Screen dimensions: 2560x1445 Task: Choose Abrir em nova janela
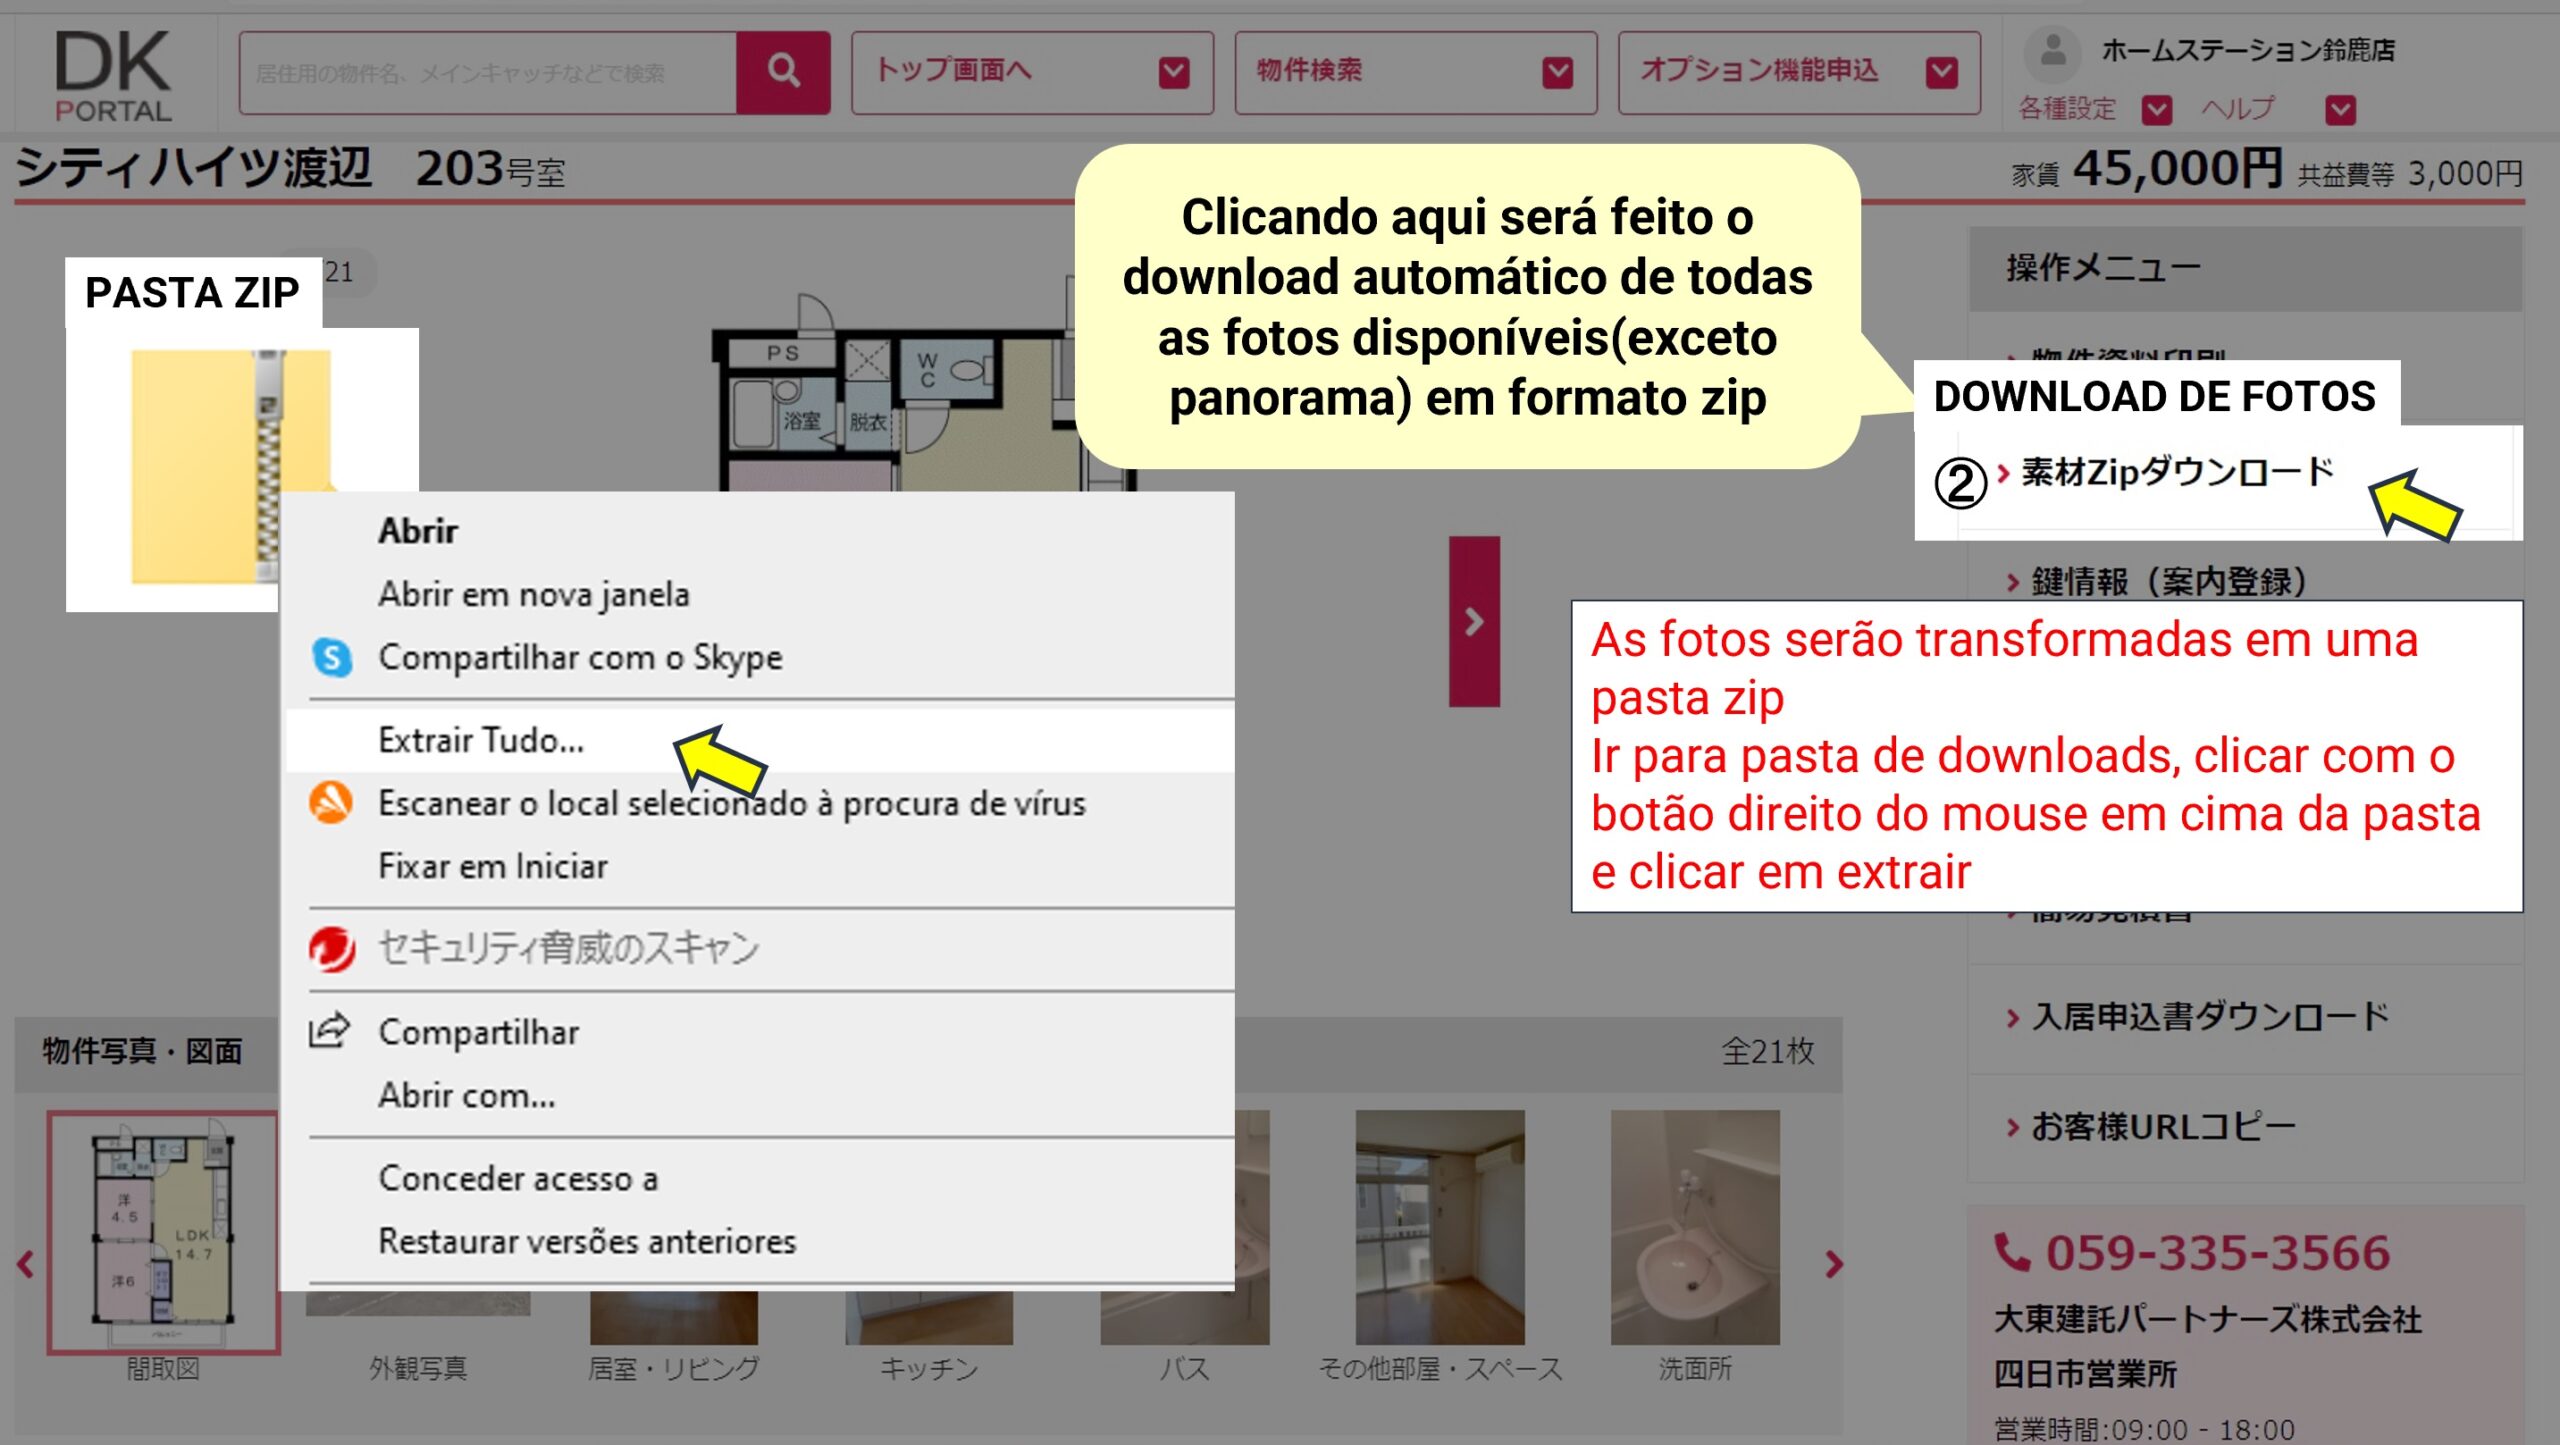point(533,594)
